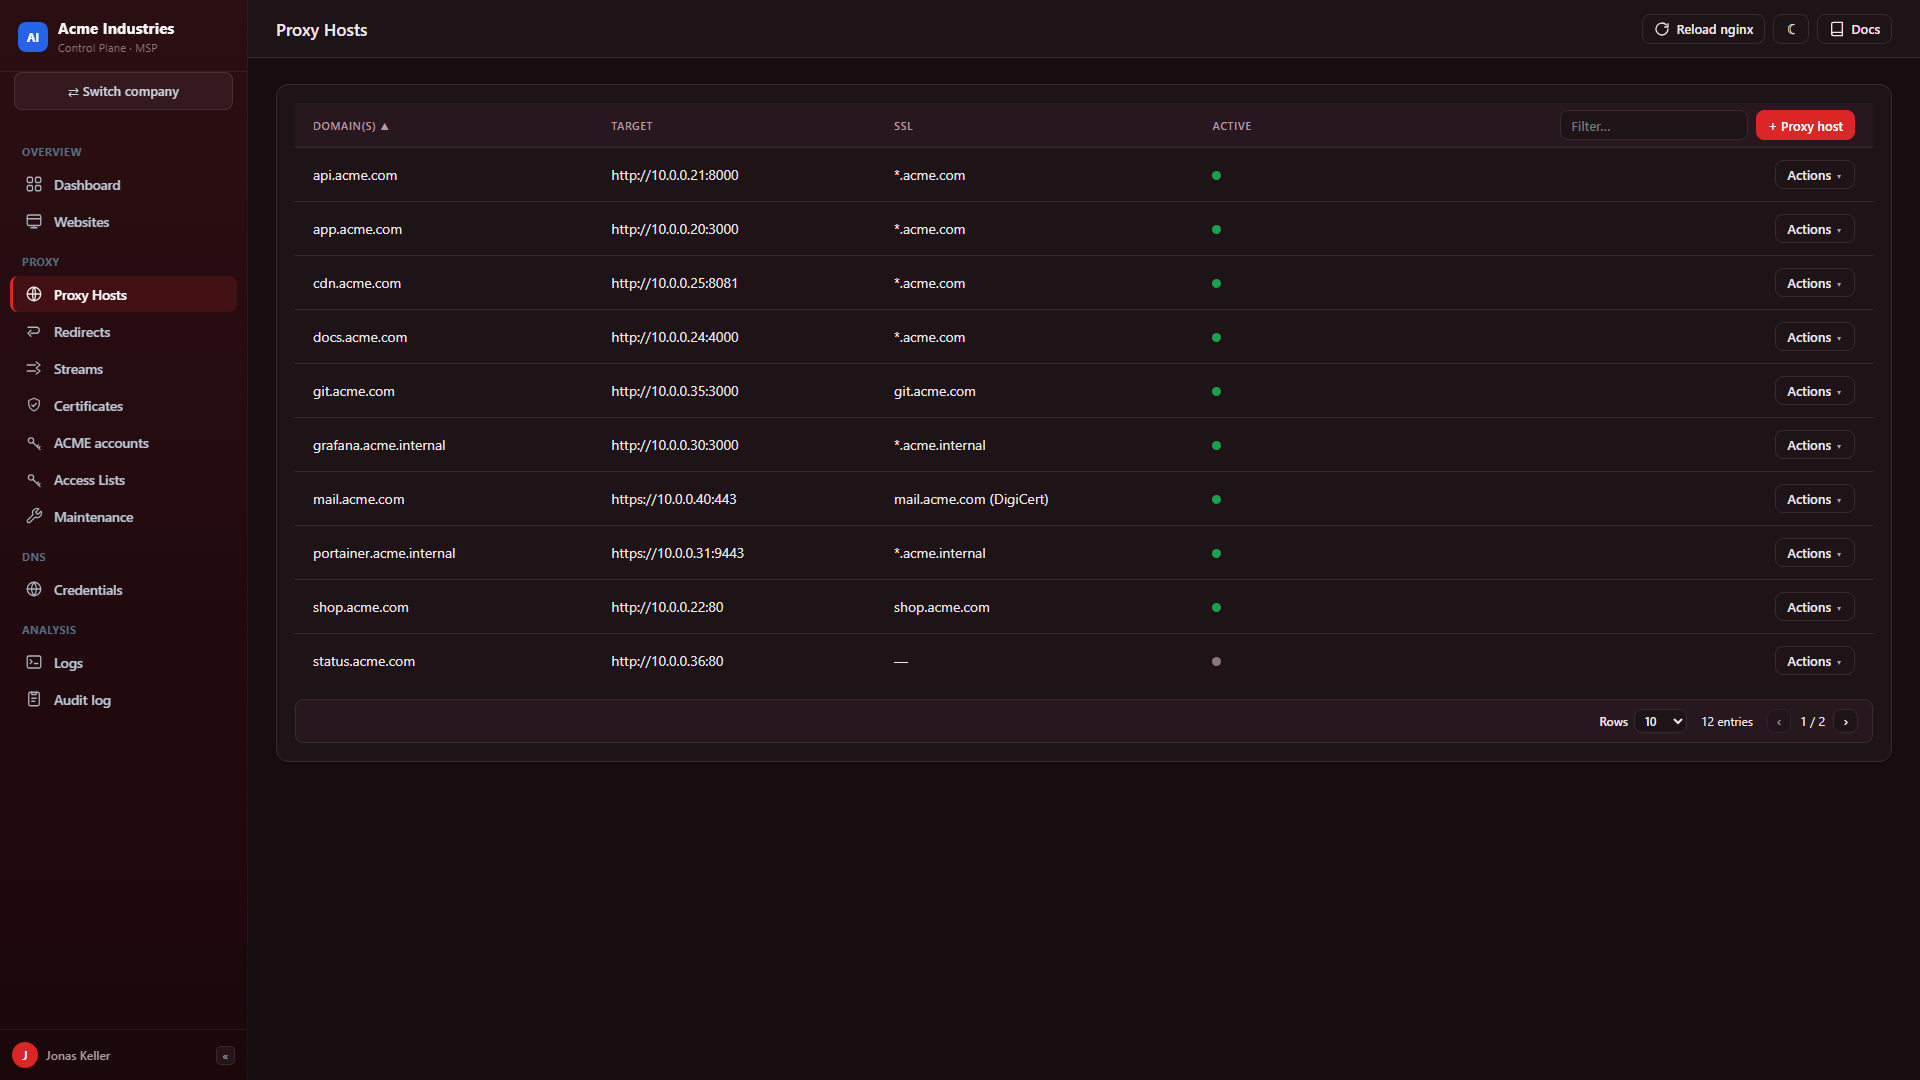Click the Proxy Hosts globe icon
The image size is (1920, 1080).
point(34,295)
